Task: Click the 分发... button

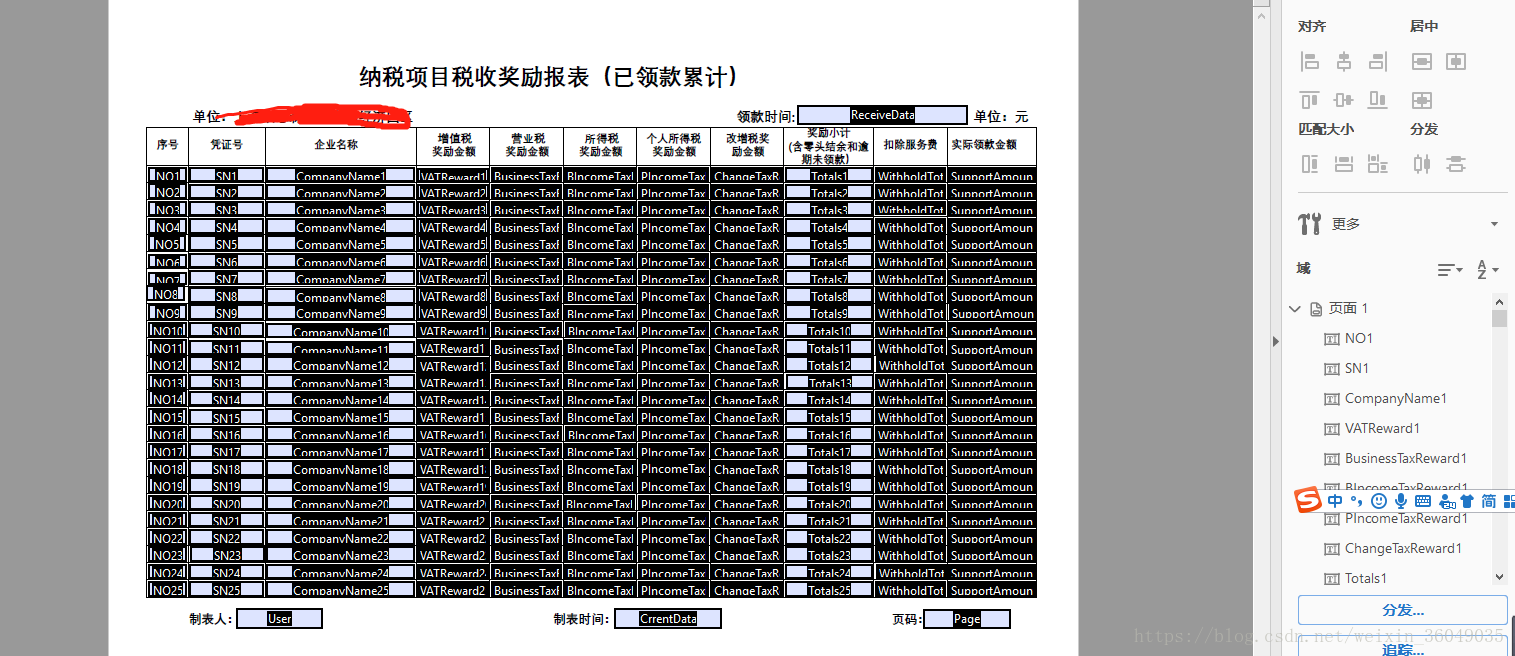Action: coord(1402,609)
